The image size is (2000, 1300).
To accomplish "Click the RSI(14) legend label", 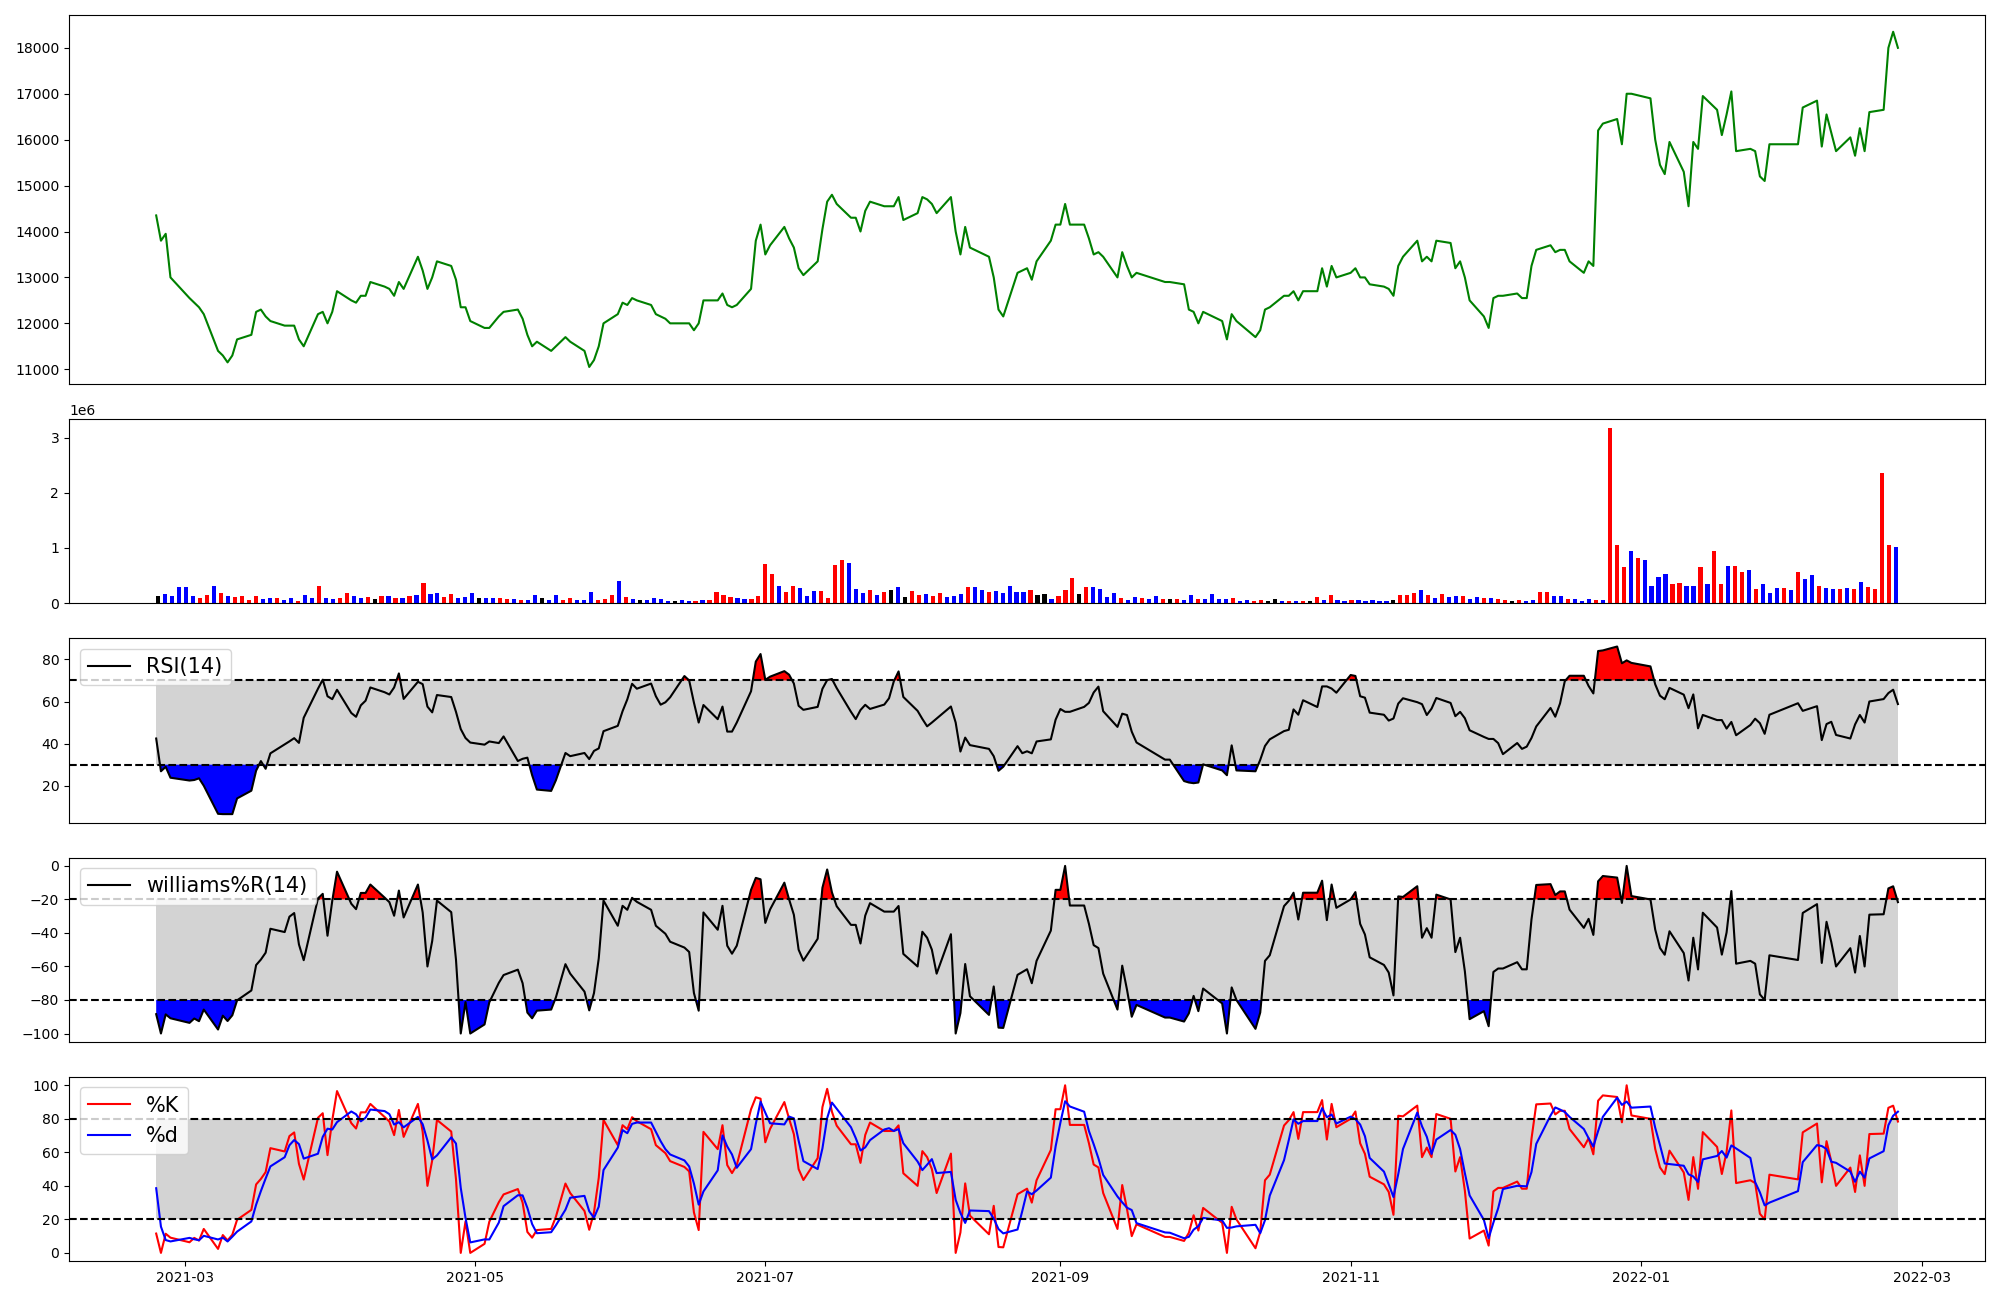I will (183, 666).
